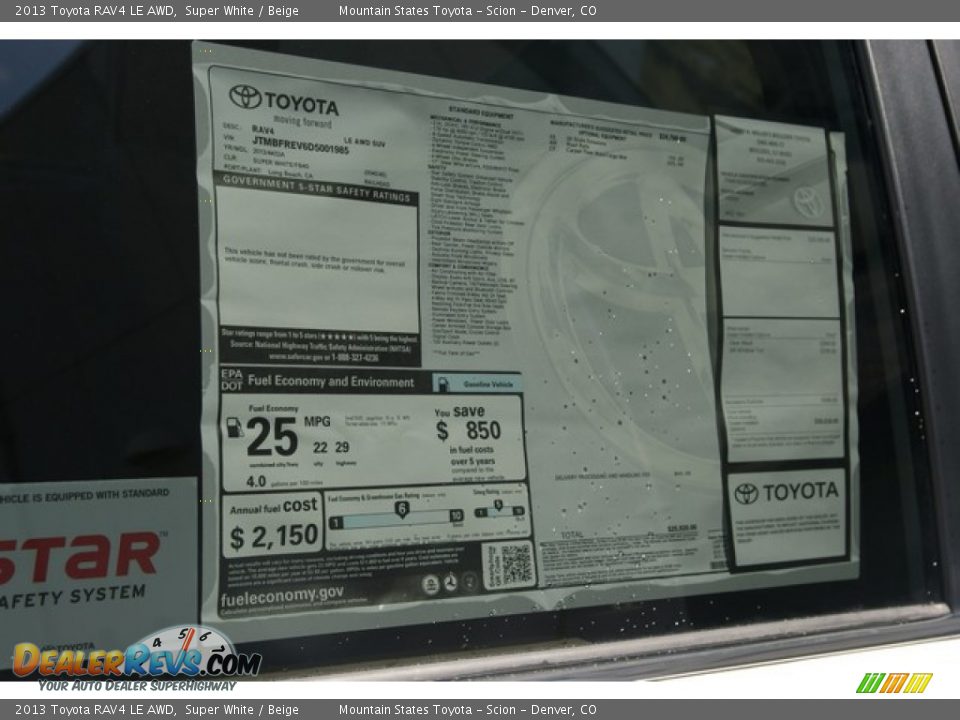Image resolution: width=960 pixels, height=720 pixels.
Task: Click the Gasoline Vehicle badge
Action: (477, 383)
